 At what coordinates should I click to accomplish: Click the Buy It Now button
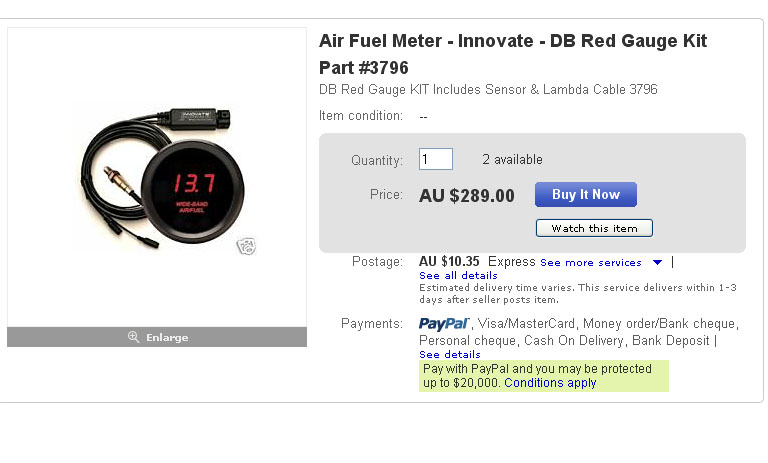click(x=586, y=195)
